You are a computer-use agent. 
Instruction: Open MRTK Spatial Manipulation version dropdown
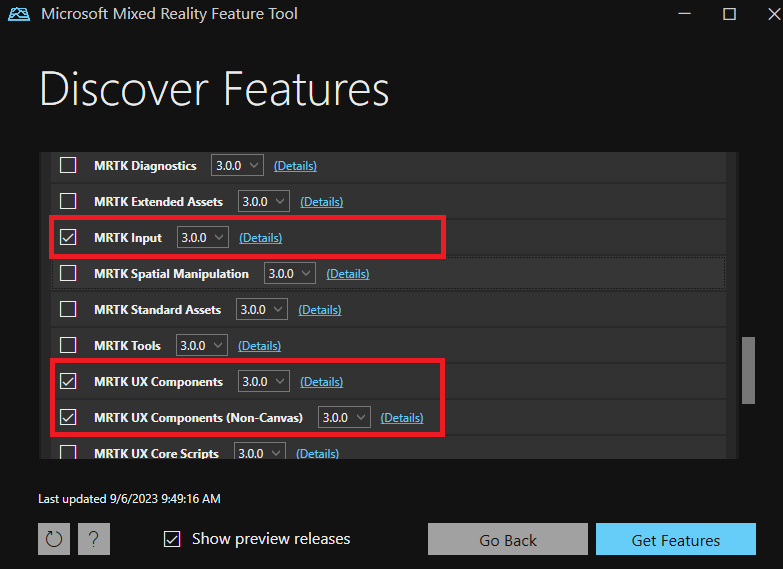click(290, 273)
